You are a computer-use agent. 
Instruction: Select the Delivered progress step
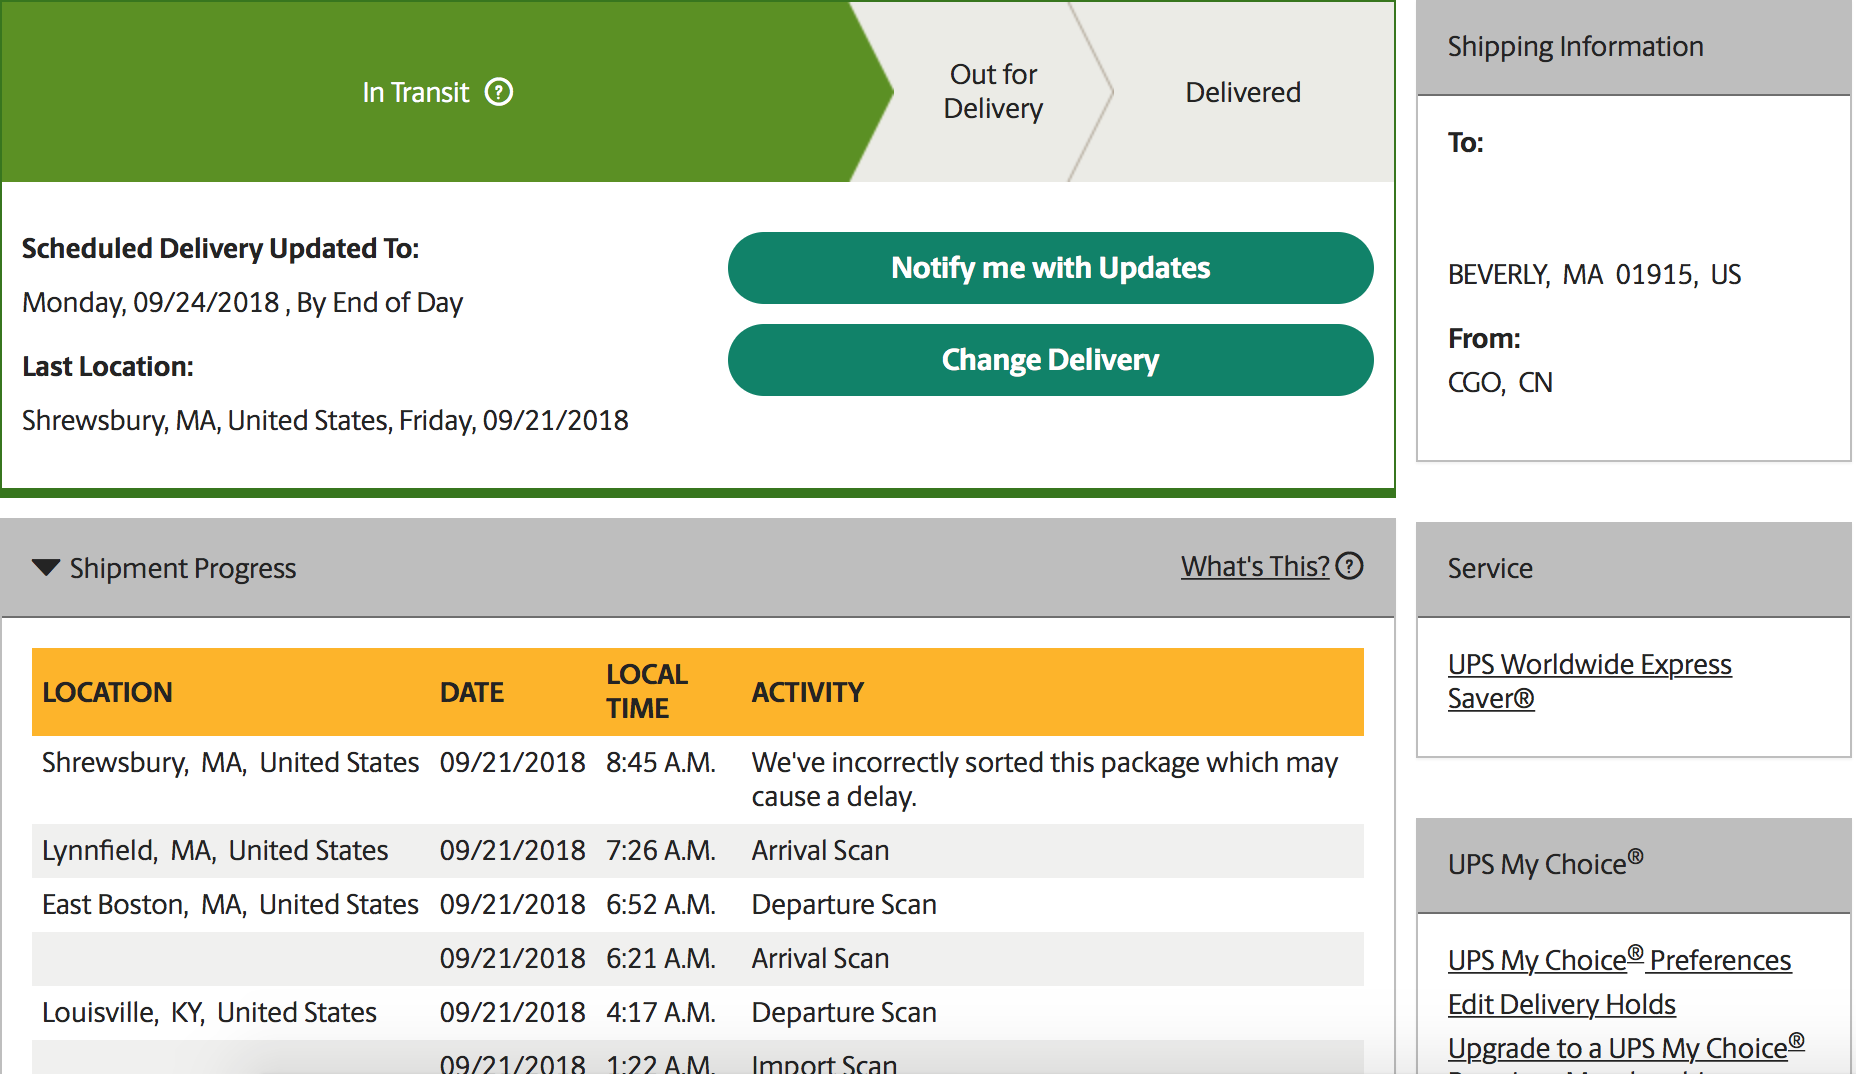1243,92
